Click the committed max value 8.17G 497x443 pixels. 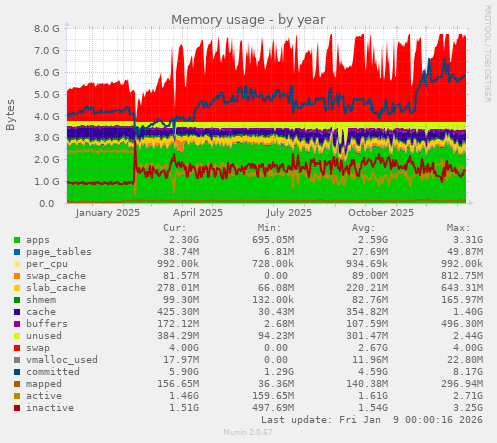tap(468, 372)
